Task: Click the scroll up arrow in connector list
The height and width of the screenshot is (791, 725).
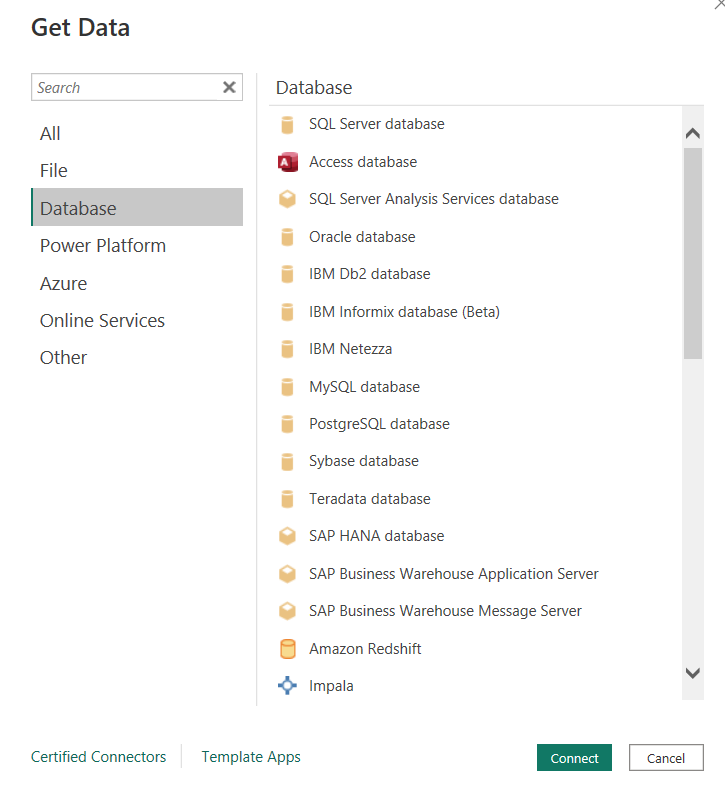Action: pos(692,133)
